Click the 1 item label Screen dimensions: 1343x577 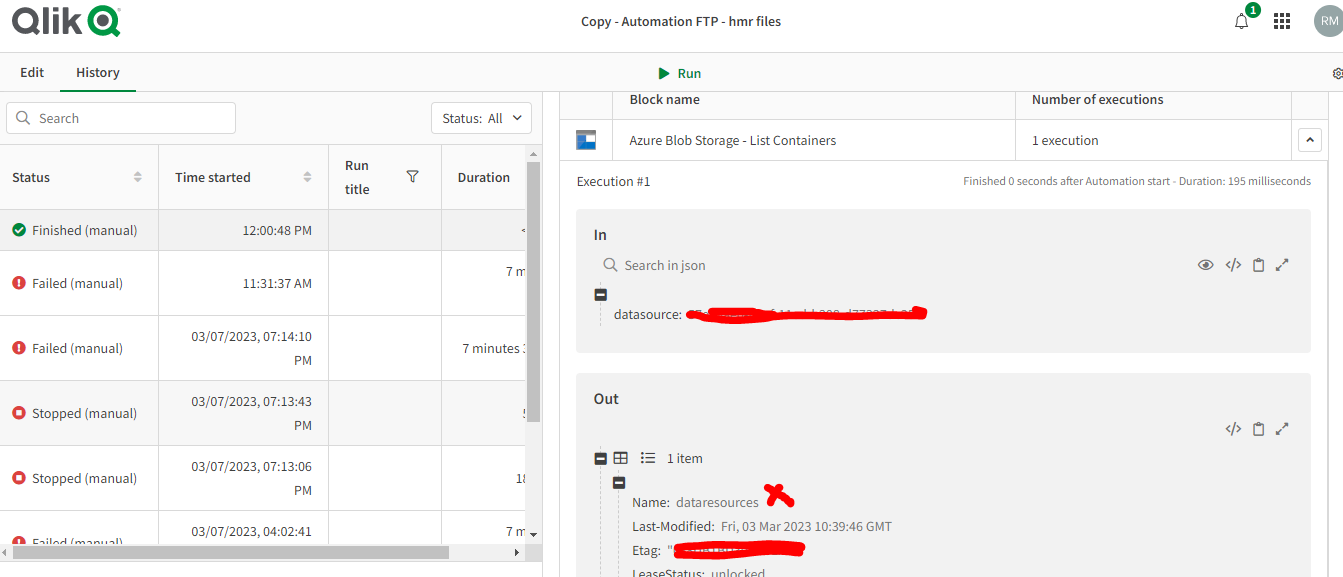click(x=685, y=458)
